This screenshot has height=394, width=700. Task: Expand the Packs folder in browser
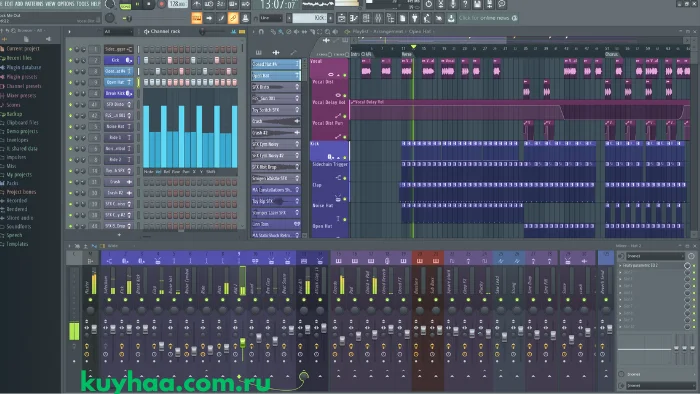coord(12,183)
